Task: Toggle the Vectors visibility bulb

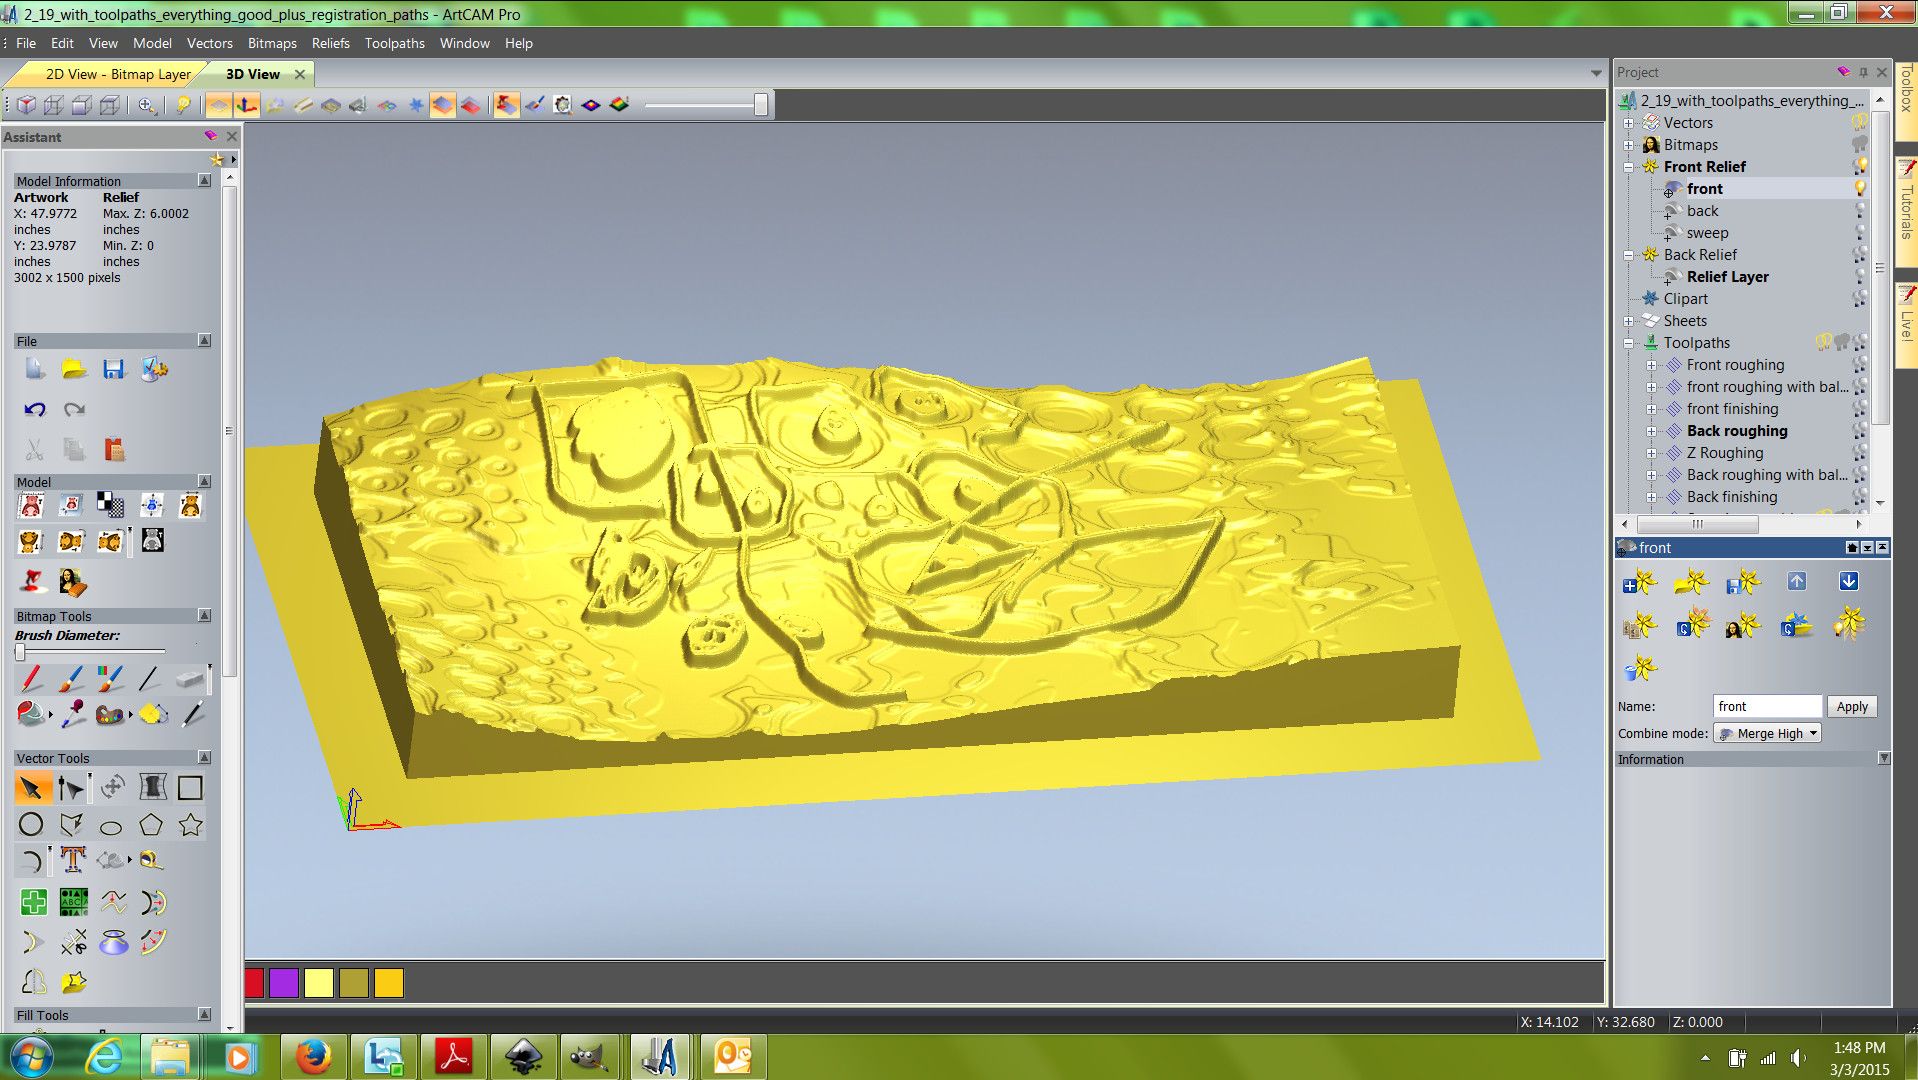Action: point(1858,122)
